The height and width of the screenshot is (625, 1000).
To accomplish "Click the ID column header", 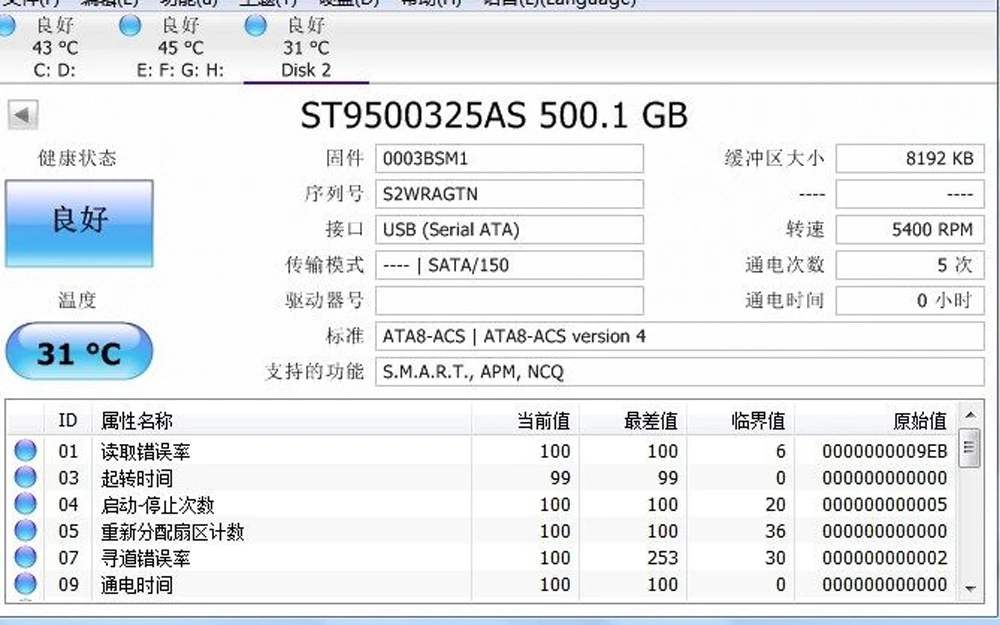I will [x=68, y=420].
